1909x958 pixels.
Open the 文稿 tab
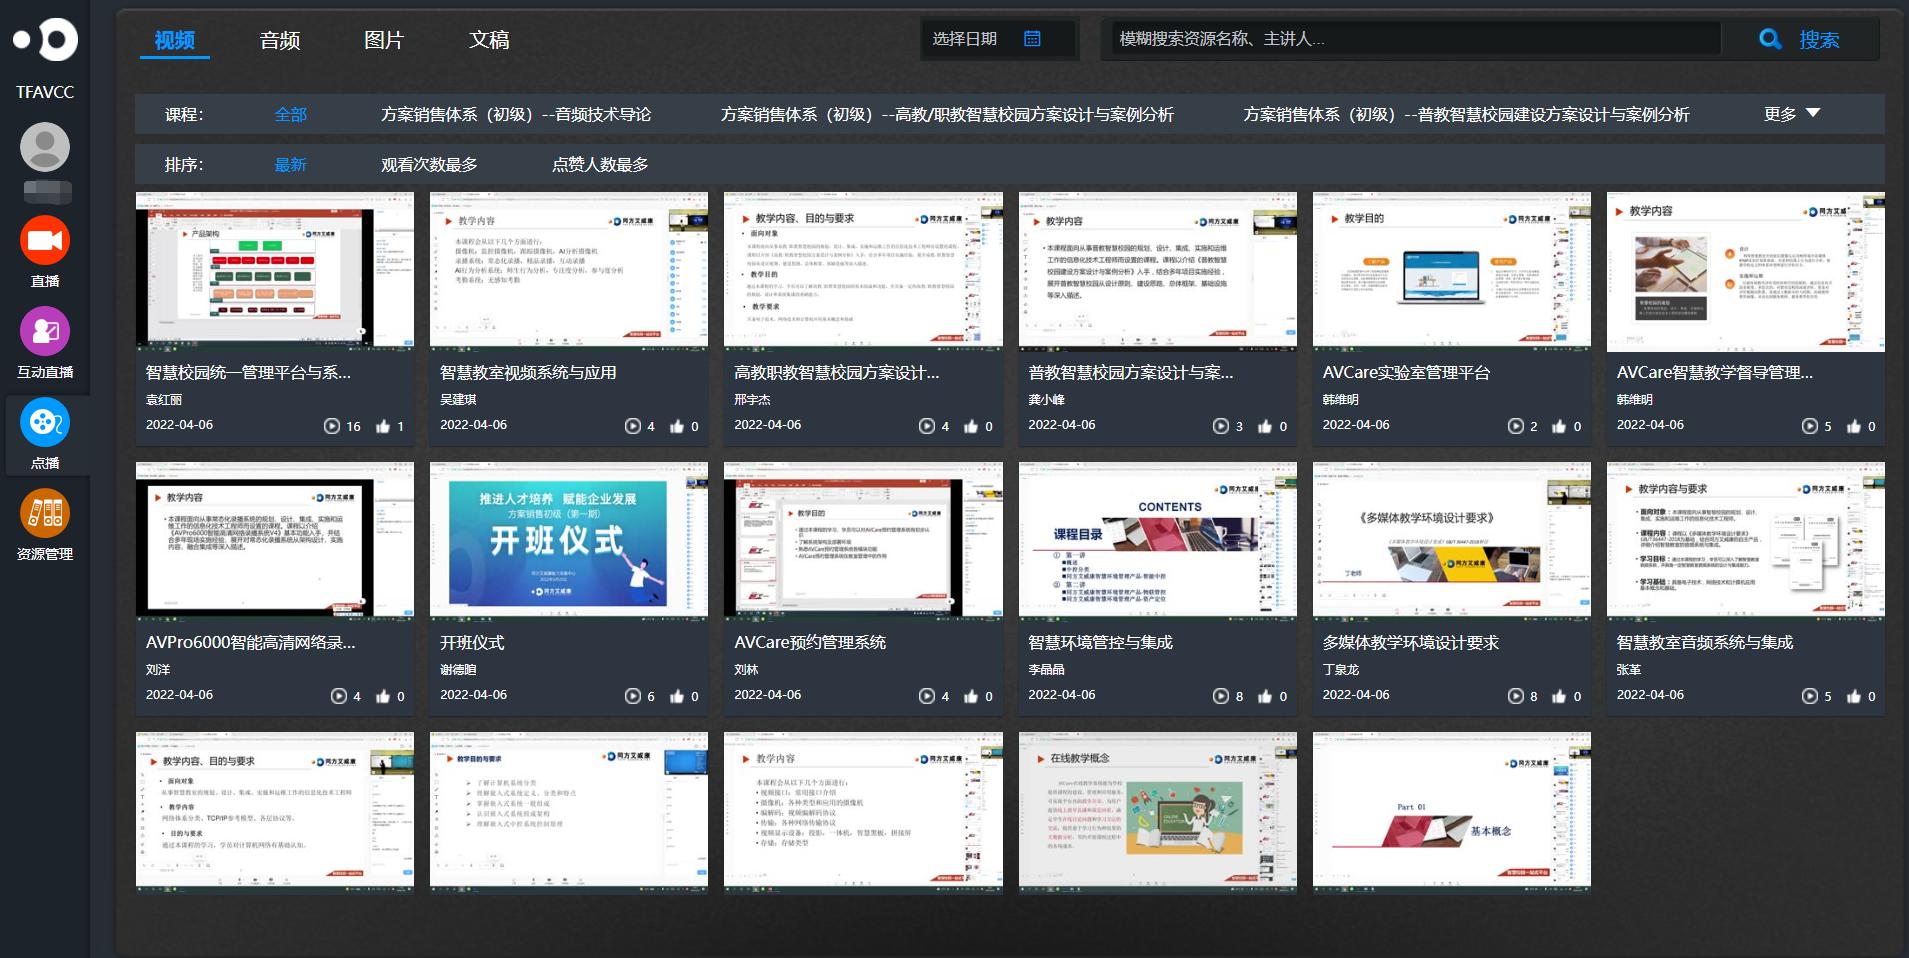(489, 40)
